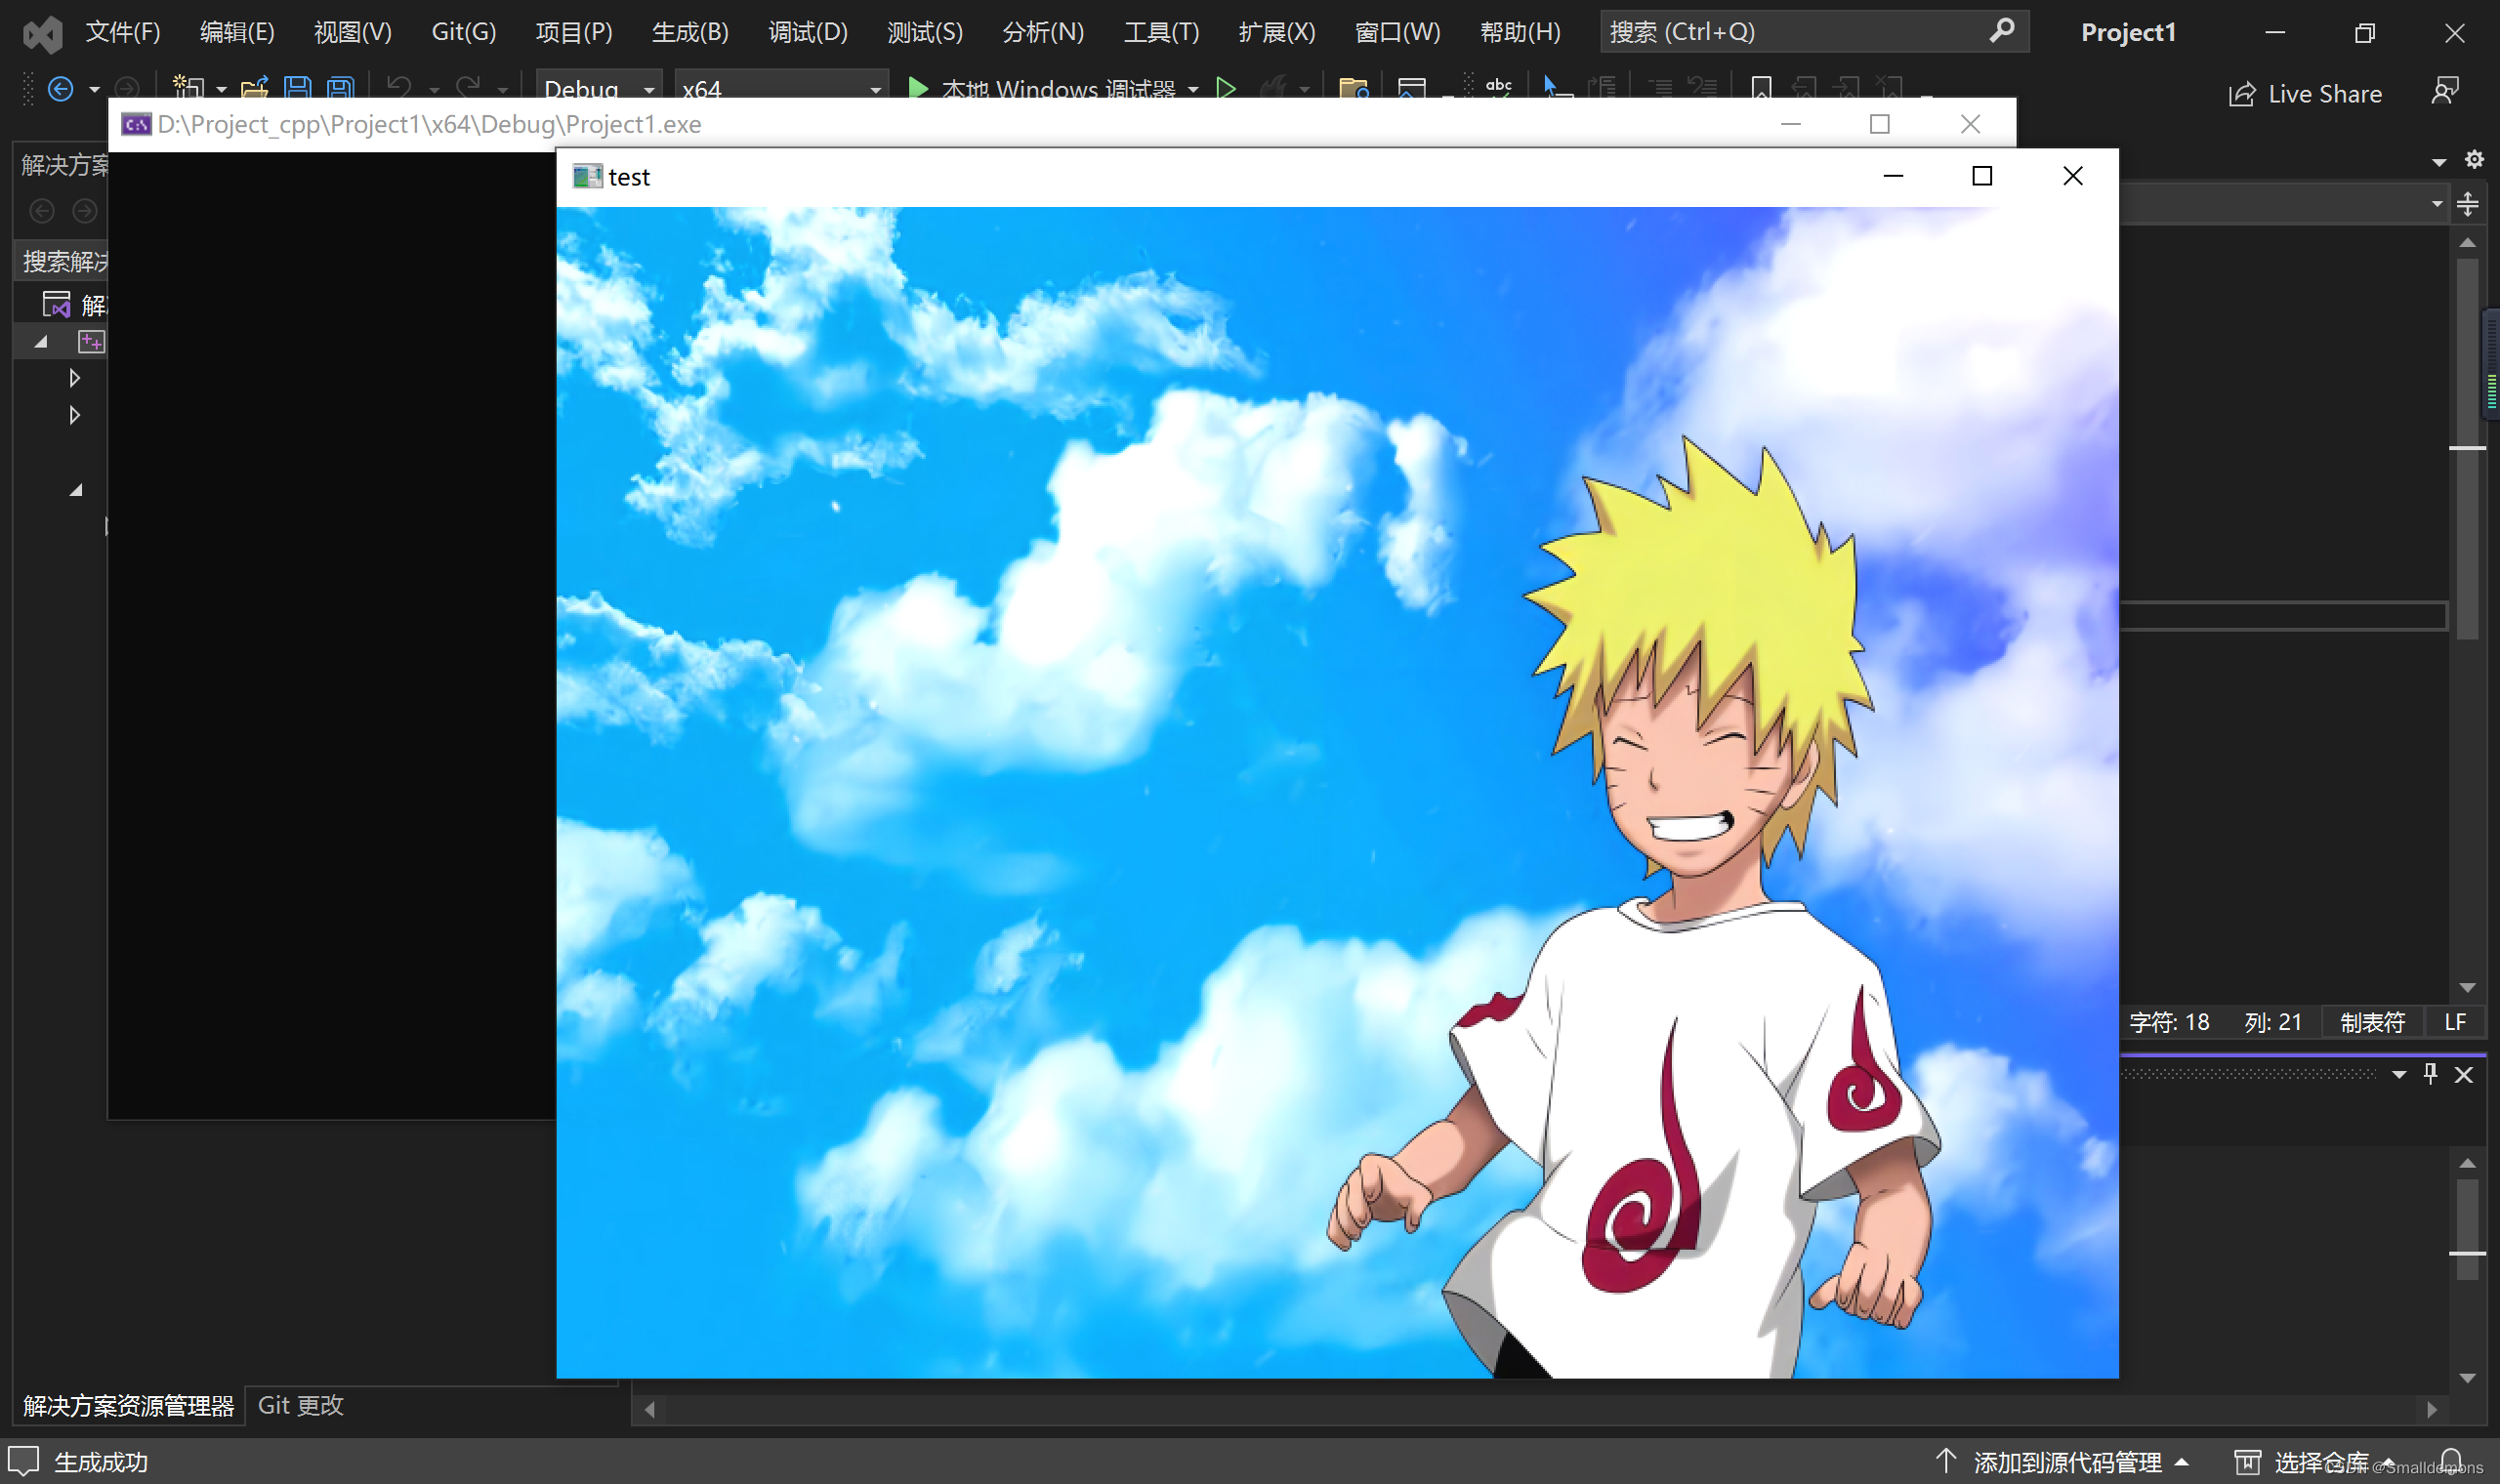This screenshot has width=2500, height=1484.
Task: Click 选择仓库 in status bar
Action: coord(2322,1462)
